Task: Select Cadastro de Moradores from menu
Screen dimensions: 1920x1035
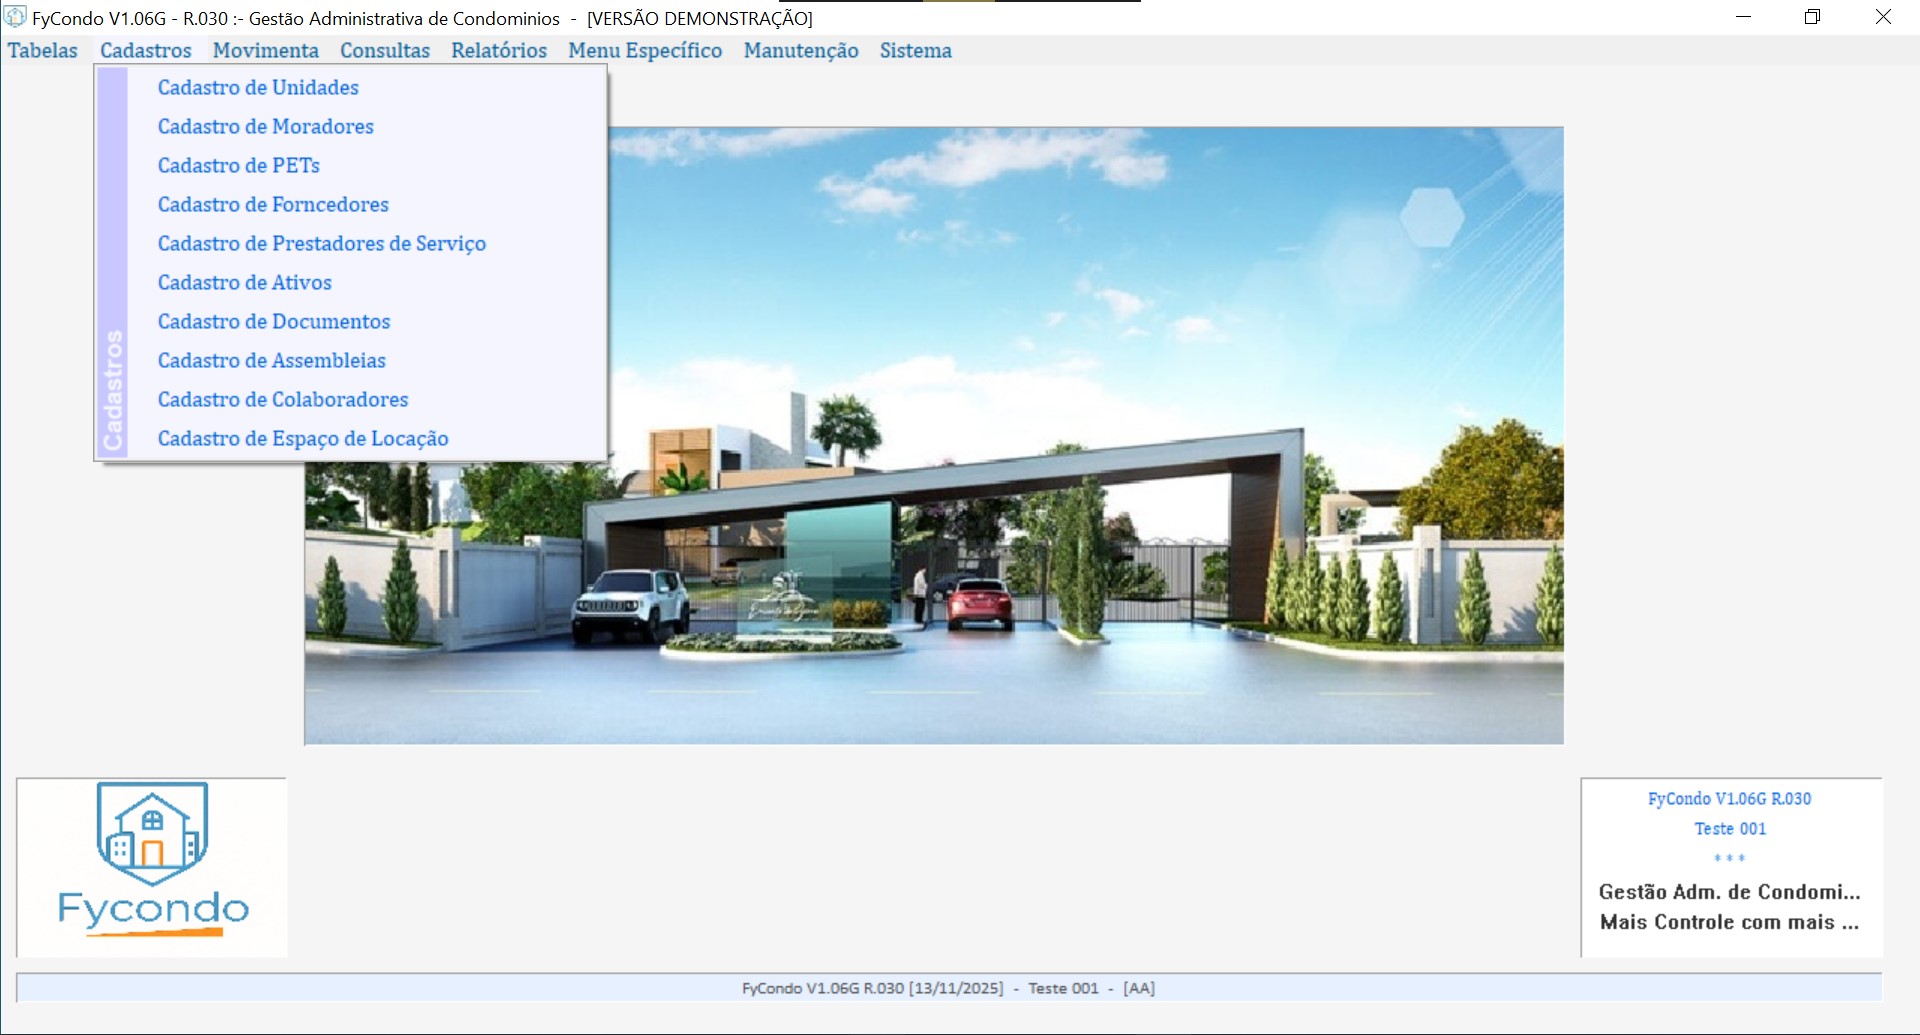Action: (x=265, y=127)
